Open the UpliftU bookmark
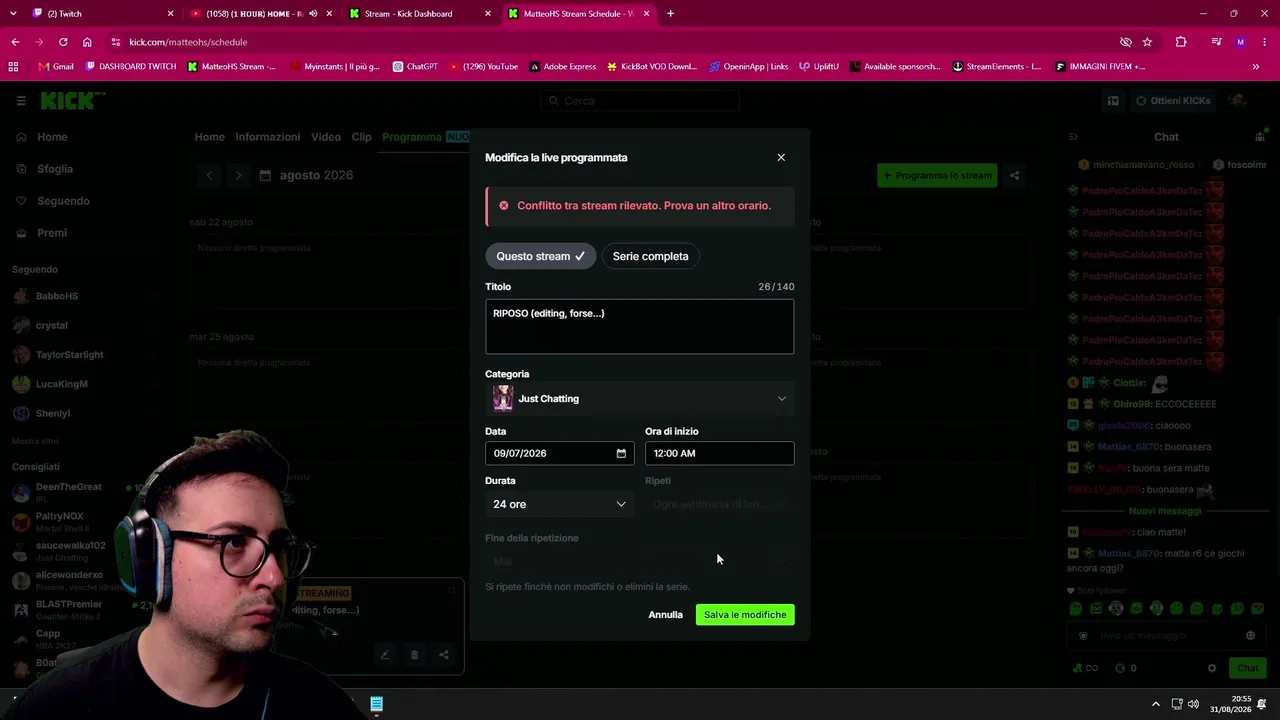This screenshot has height=720, width=1280. 818,67
